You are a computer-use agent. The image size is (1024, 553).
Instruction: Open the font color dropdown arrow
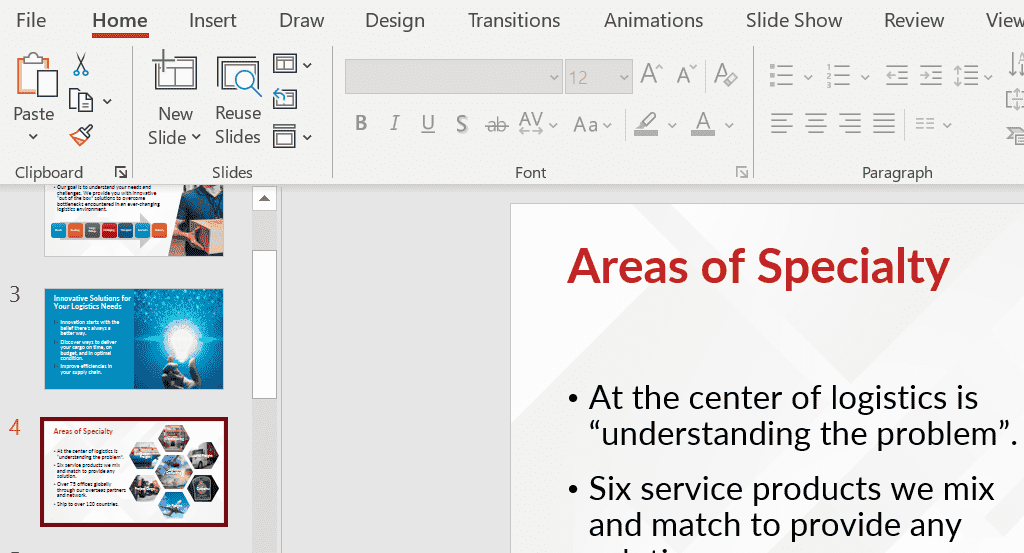[x=730, y=126]
